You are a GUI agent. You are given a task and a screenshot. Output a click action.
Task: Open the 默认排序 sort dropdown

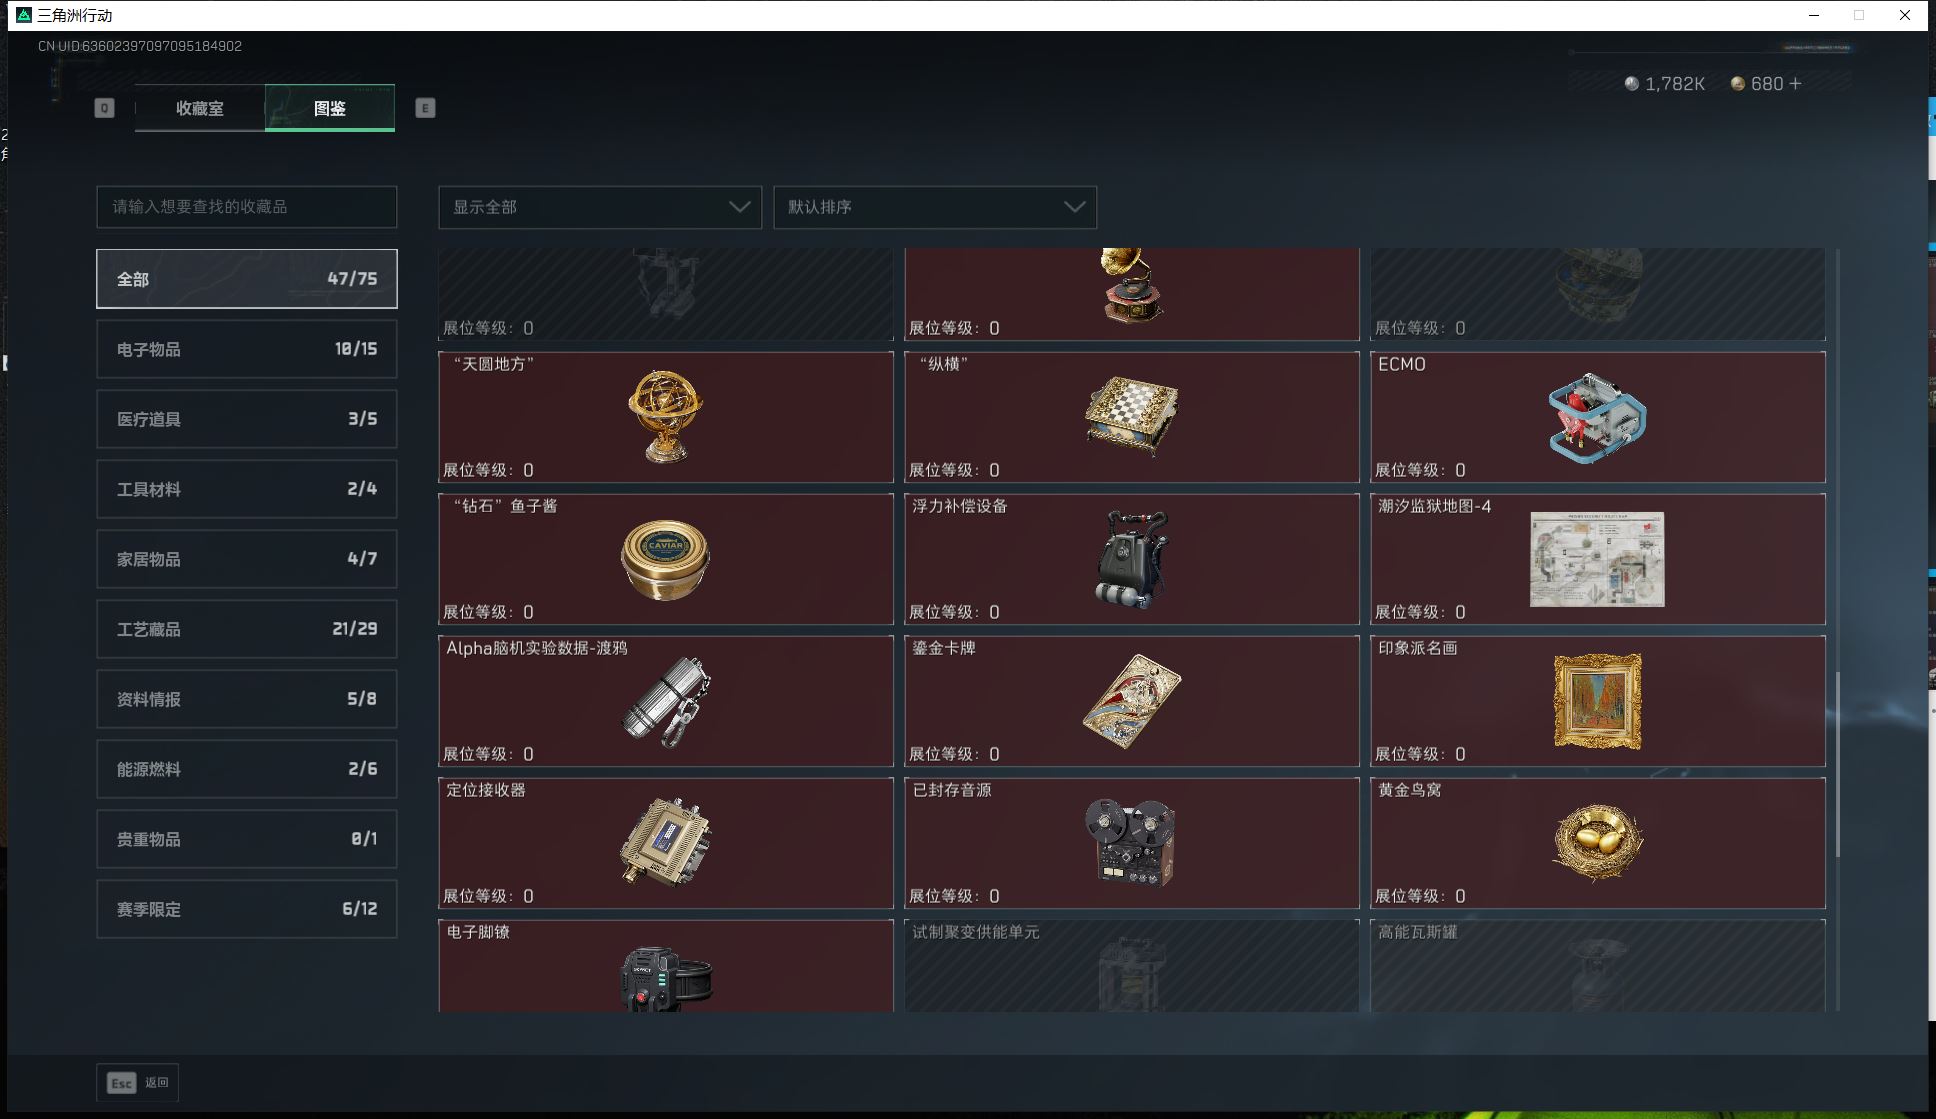pyautogui.click(x=935, y=207)
